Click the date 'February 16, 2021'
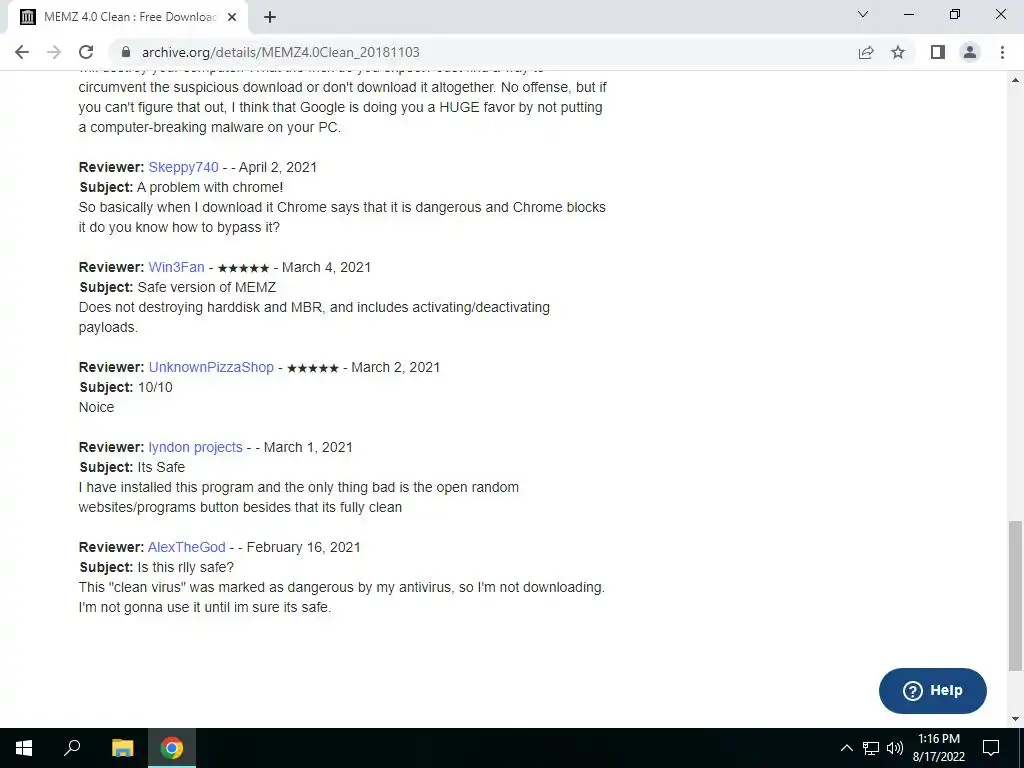This screenshot has width=1024, height=768. coord(304,547)
